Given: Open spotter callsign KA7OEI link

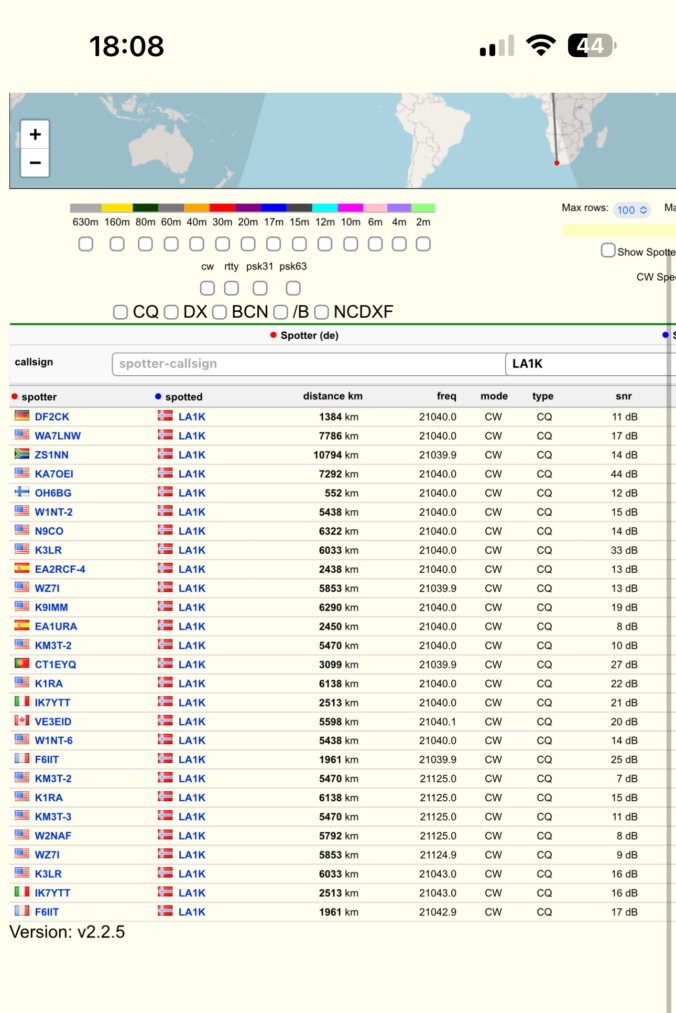Looking at the screenshot, I should (54, 473).
